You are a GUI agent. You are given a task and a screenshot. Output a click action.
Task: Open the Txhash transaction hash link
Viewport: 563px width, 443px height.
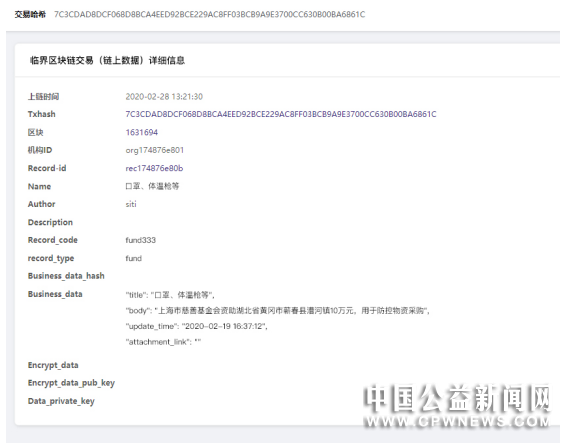click(281, 114)
